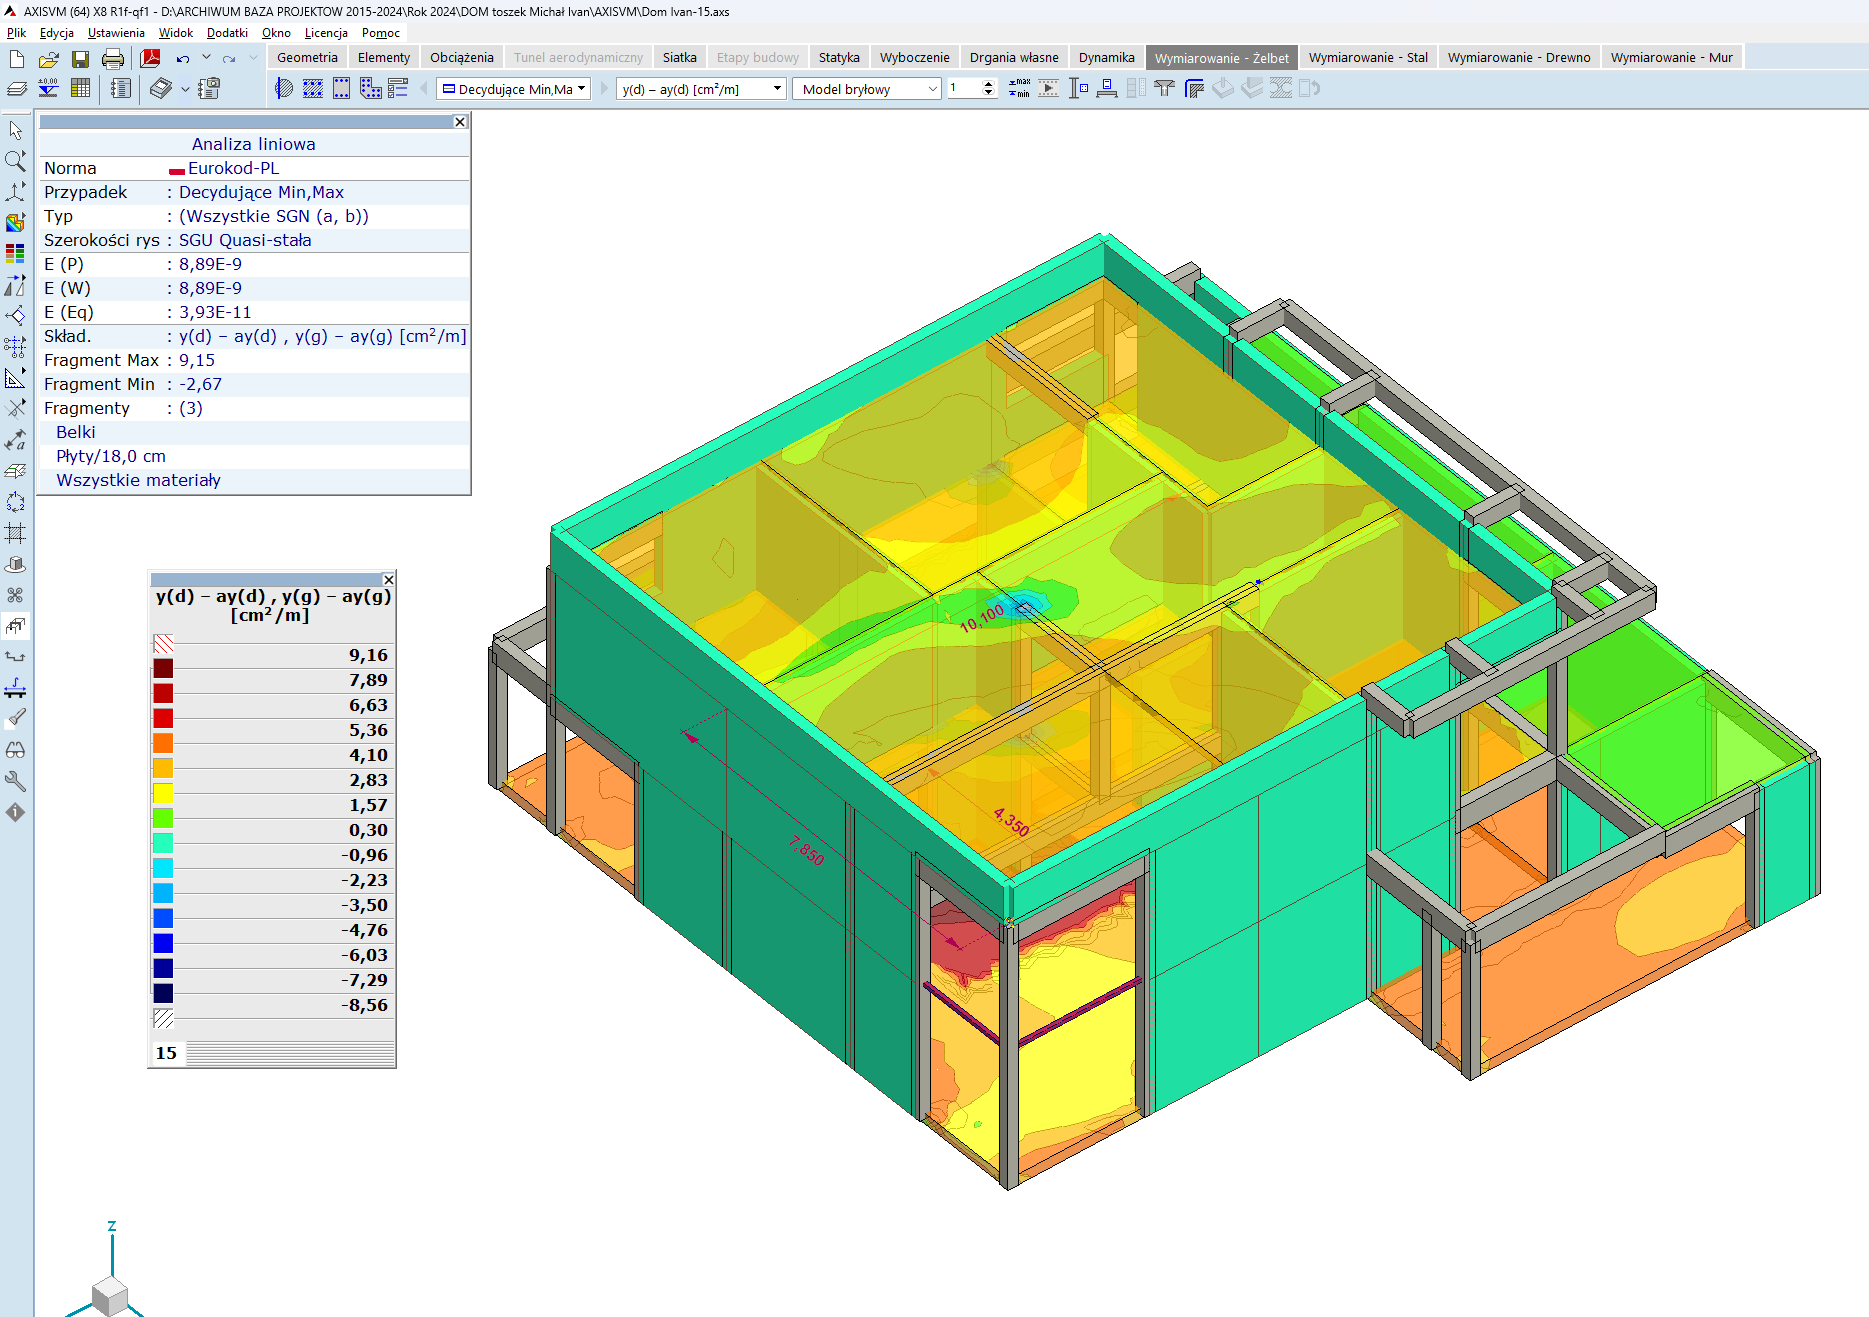Close the Analiza liniowa info panel
Screen dimensions: 1869x1317
pos(460,122)
